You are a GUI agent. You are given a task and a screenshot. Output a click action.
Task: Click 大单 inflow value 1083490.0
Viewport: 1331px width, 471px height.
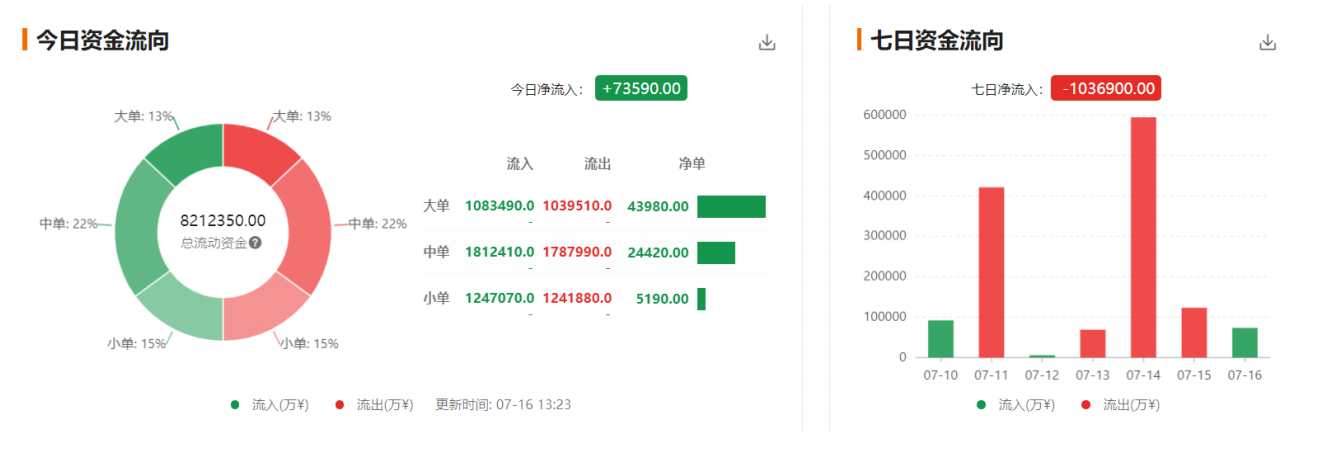pyautogui.click(x=499, y=206)
